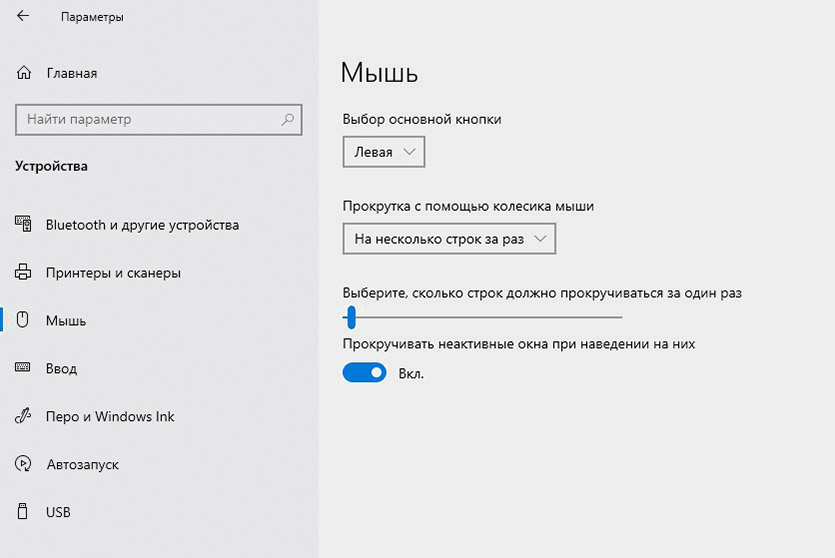The image size is (835, 558).
Task: Open the Ввод settings page
Action: (x=61, y=369)
